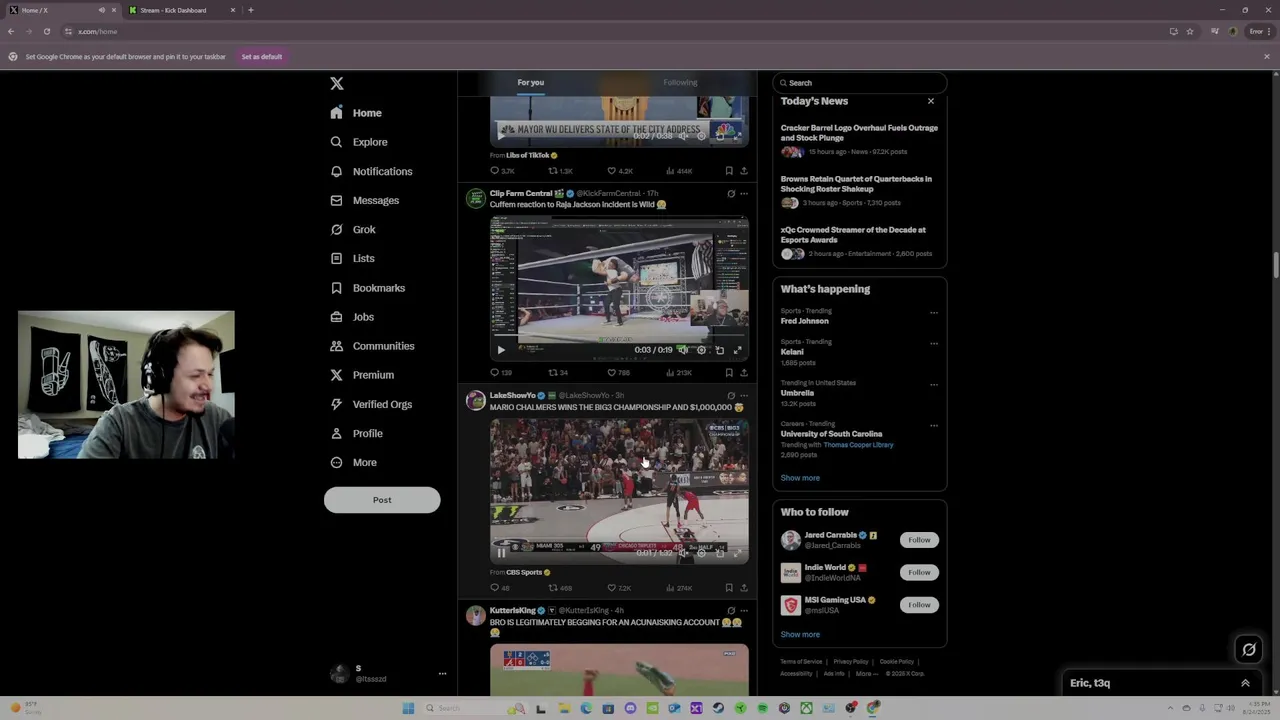Screen dimensions: 1280x720
Task: Follow Jared Carrabis
Action: pos(919,540)
